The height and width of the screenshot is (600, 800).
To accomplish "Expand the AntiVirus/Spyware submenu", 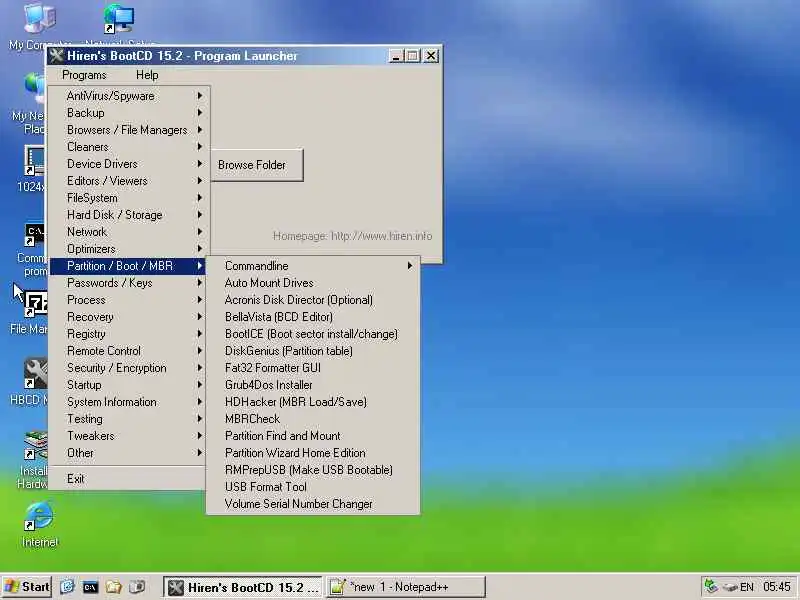I will [128, 95].
